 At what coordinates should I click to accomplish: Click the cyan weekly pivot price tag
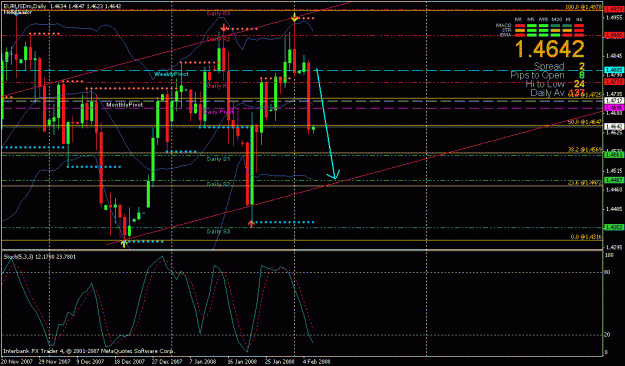614,70
